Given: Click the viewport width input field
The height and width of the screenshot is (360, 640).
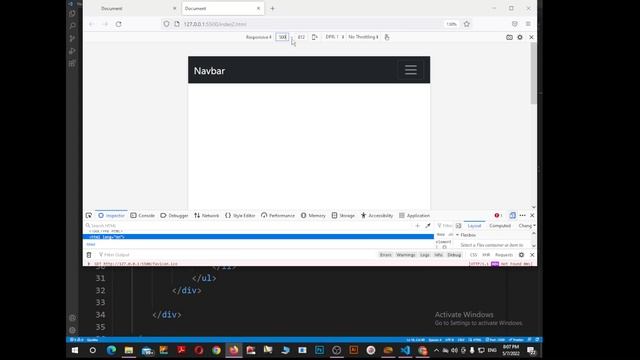Looking at the screenshot, I should coord(282,37).
